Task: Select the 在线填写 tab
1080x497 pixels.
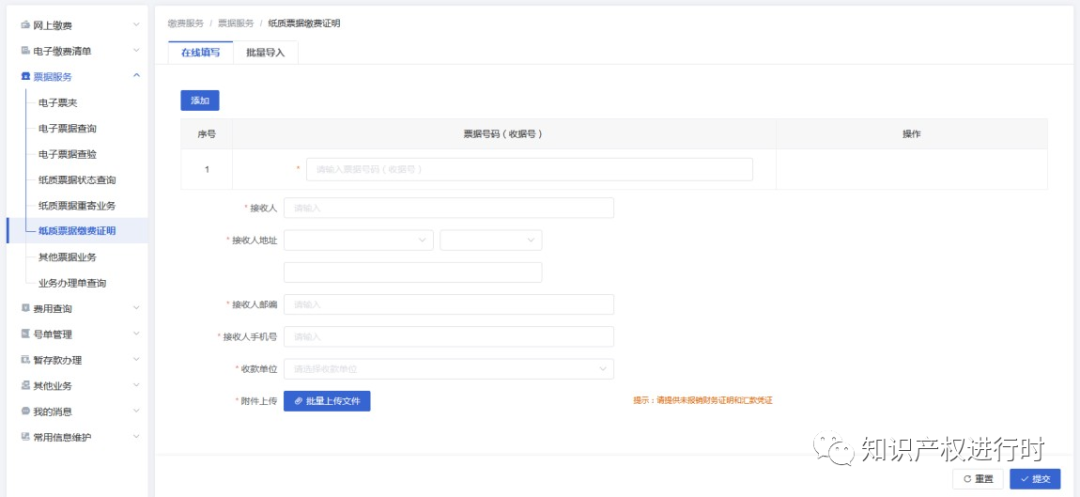Action: click(x=200, y=53)
